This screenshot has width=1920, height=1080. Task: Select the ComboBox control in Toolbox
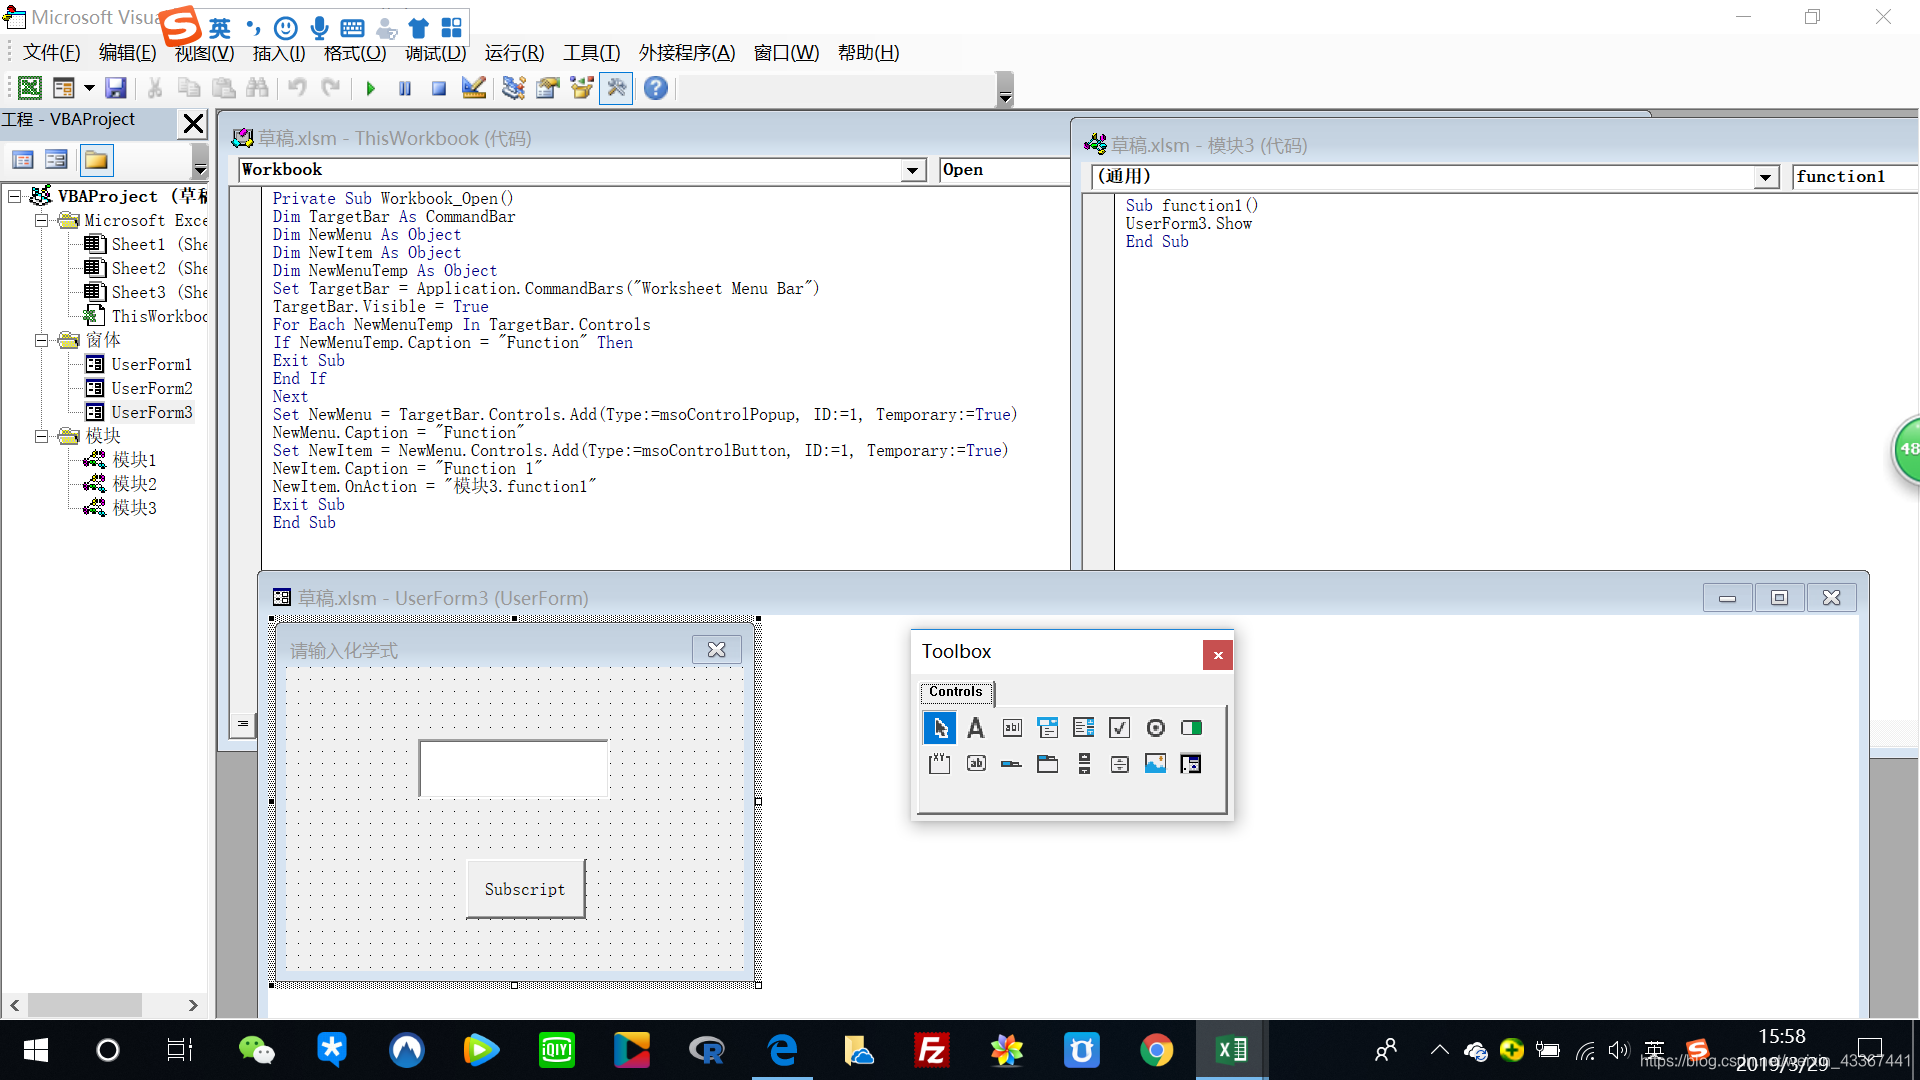(x=1047, y=728)
